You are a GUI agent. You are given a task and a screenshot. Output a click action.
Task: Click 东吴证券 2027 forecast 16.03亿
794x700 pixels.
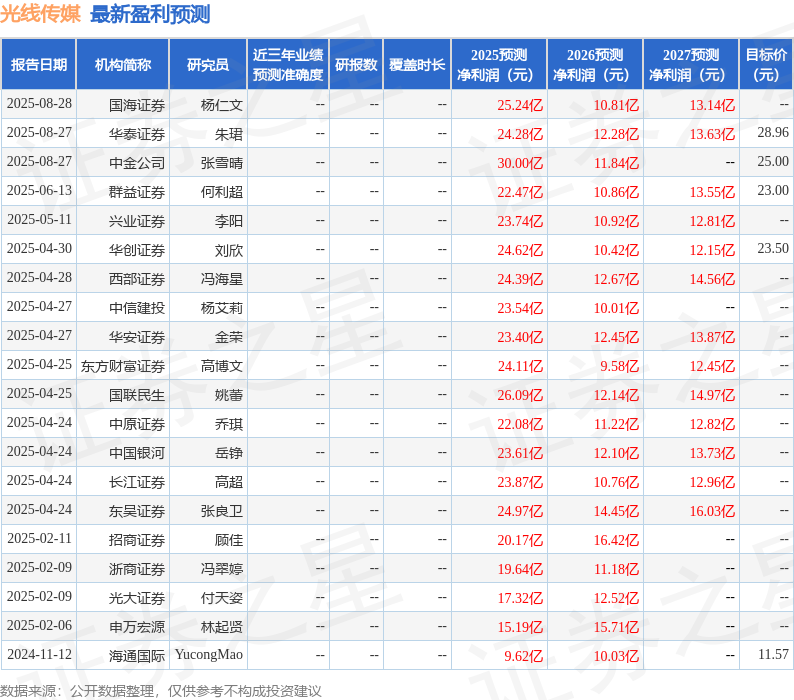point(712,511)
